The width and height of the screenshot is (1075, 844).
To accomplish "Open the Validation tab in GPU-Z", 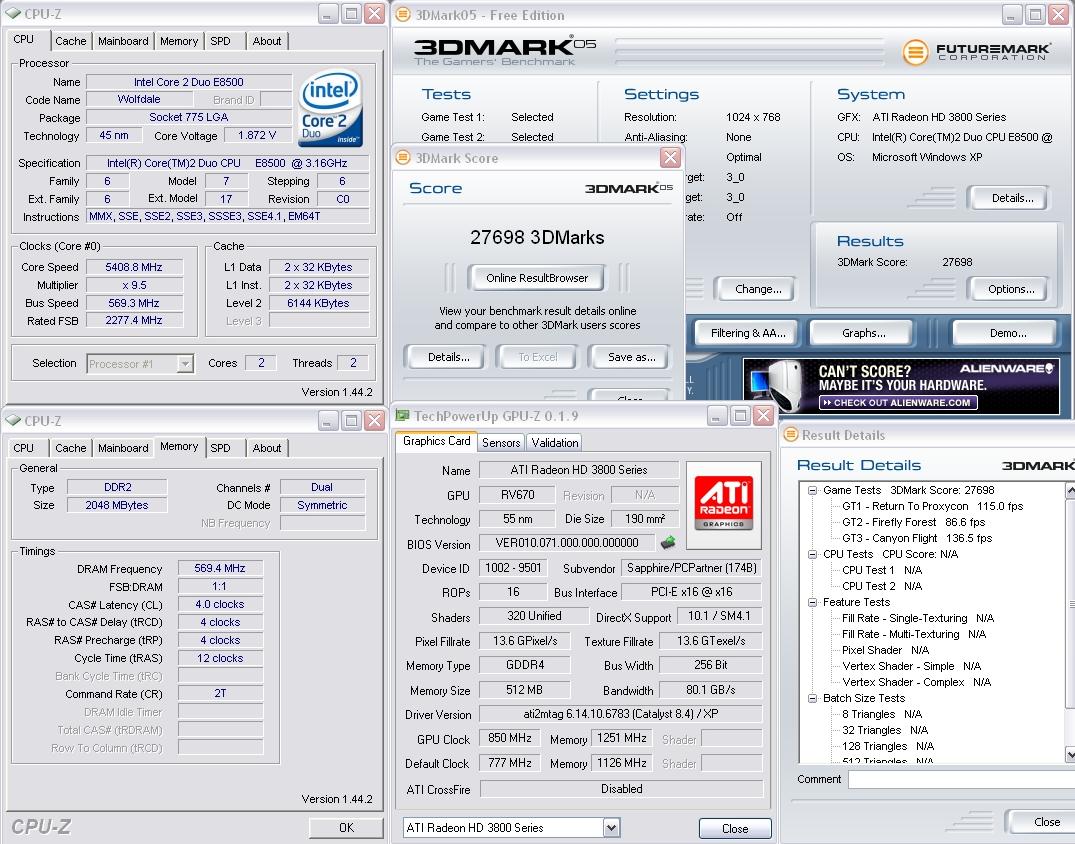I will pyautogui.click(x=555, y=443).
